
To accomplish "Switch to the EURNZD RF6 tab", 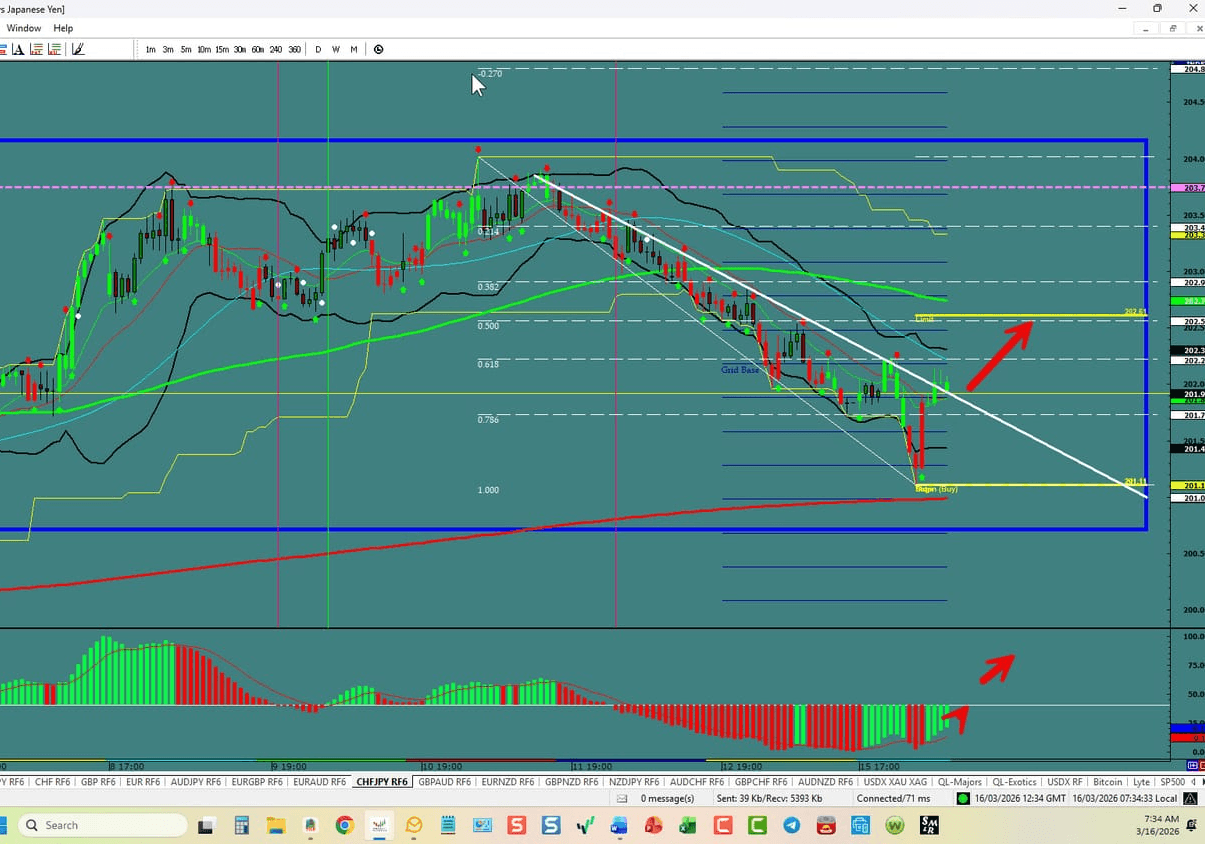I will point(507,781).
